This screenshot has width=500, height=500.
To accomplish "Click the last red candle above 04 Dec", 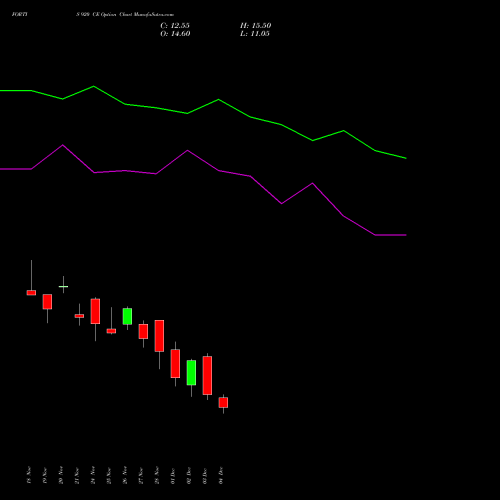I will tap(223, 402).
